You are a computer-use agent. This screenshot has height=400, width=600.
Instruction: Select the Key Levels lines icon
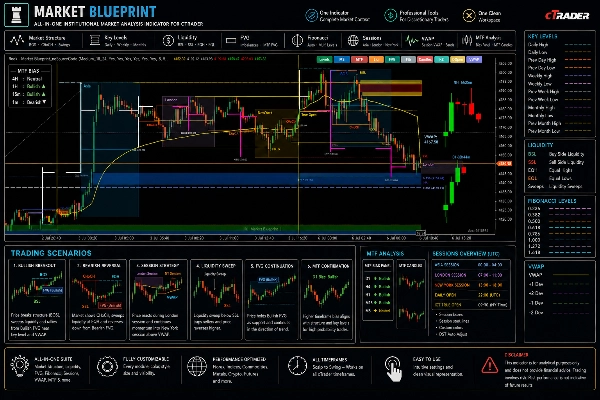95,40
